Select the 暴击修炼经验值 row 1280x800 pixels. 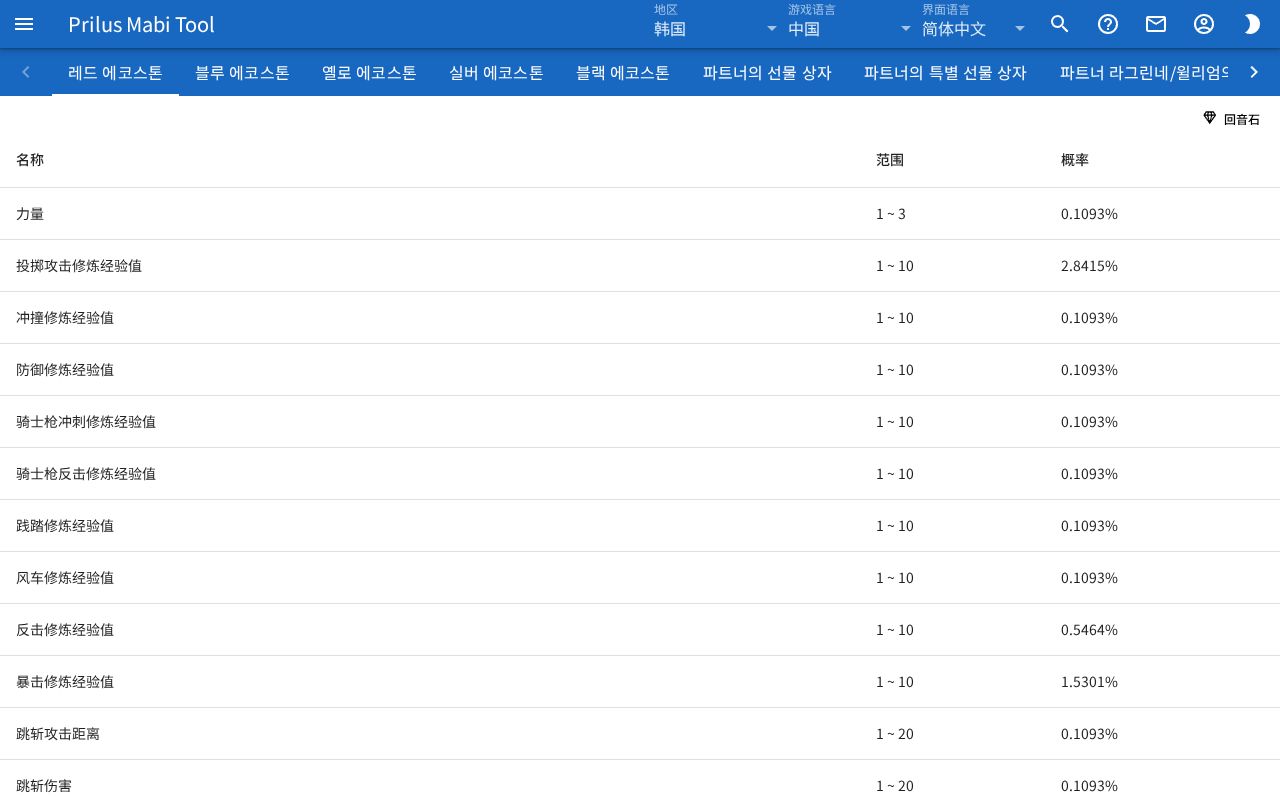pos(640,682)
